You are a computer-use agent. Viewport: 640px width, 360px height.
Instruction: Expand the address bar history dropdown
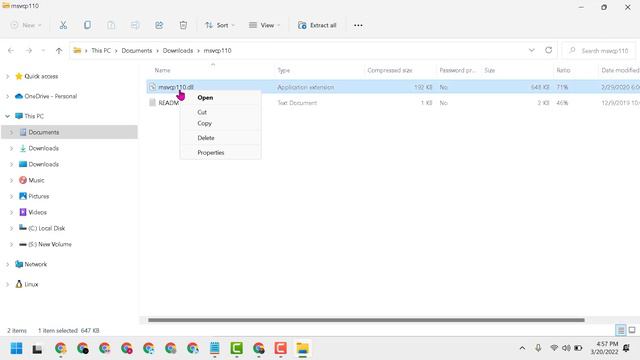coord(531,50)
